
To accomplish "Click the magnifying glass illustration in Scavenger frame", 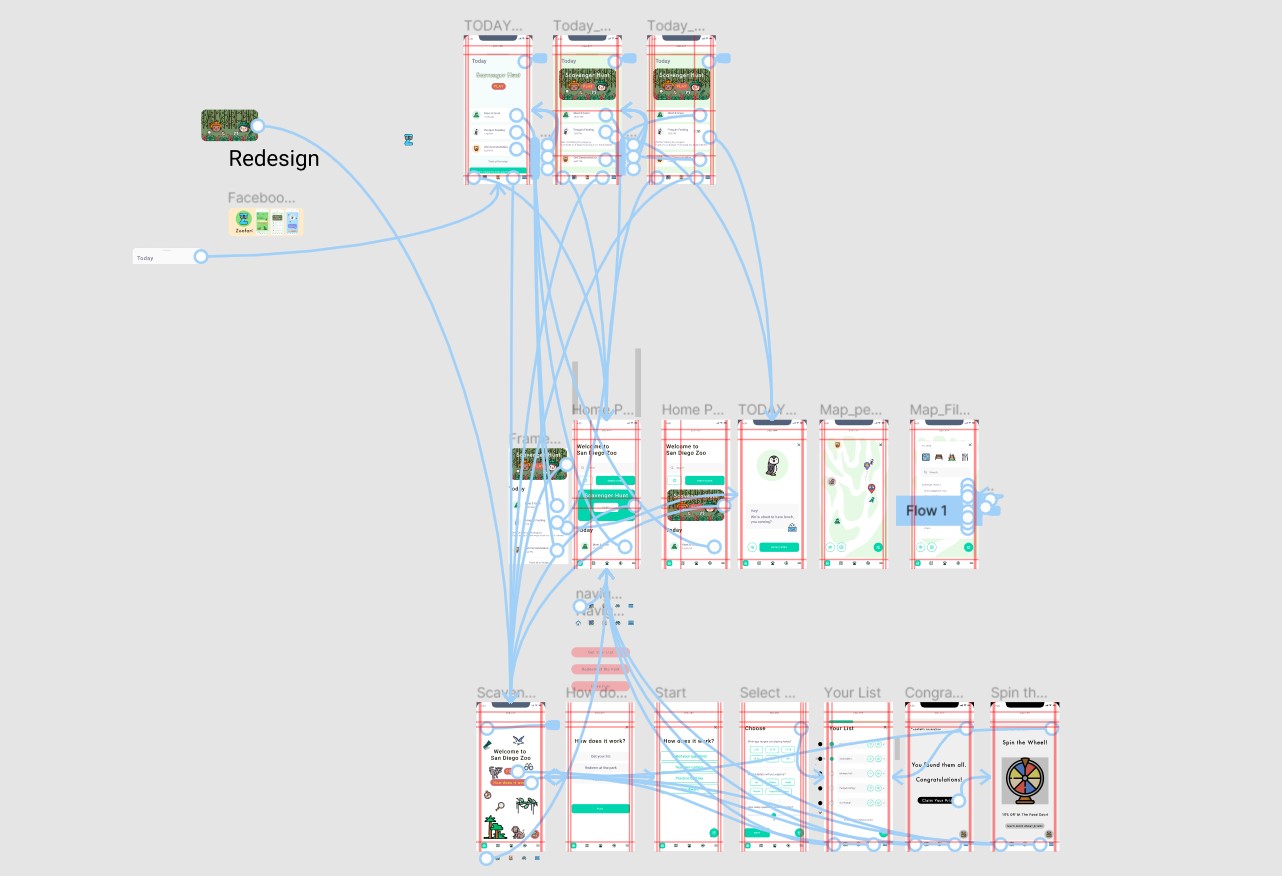I will pos(499,804).
